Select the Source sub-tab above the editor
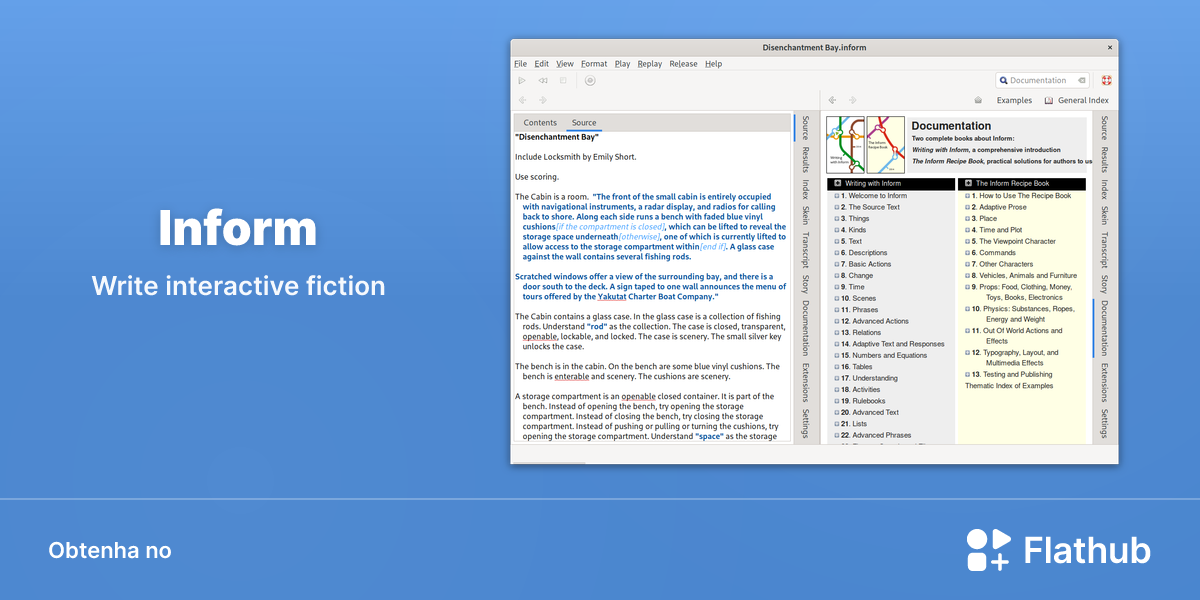The height and width of the screenshot is (600, 1200). click(584, 123)
